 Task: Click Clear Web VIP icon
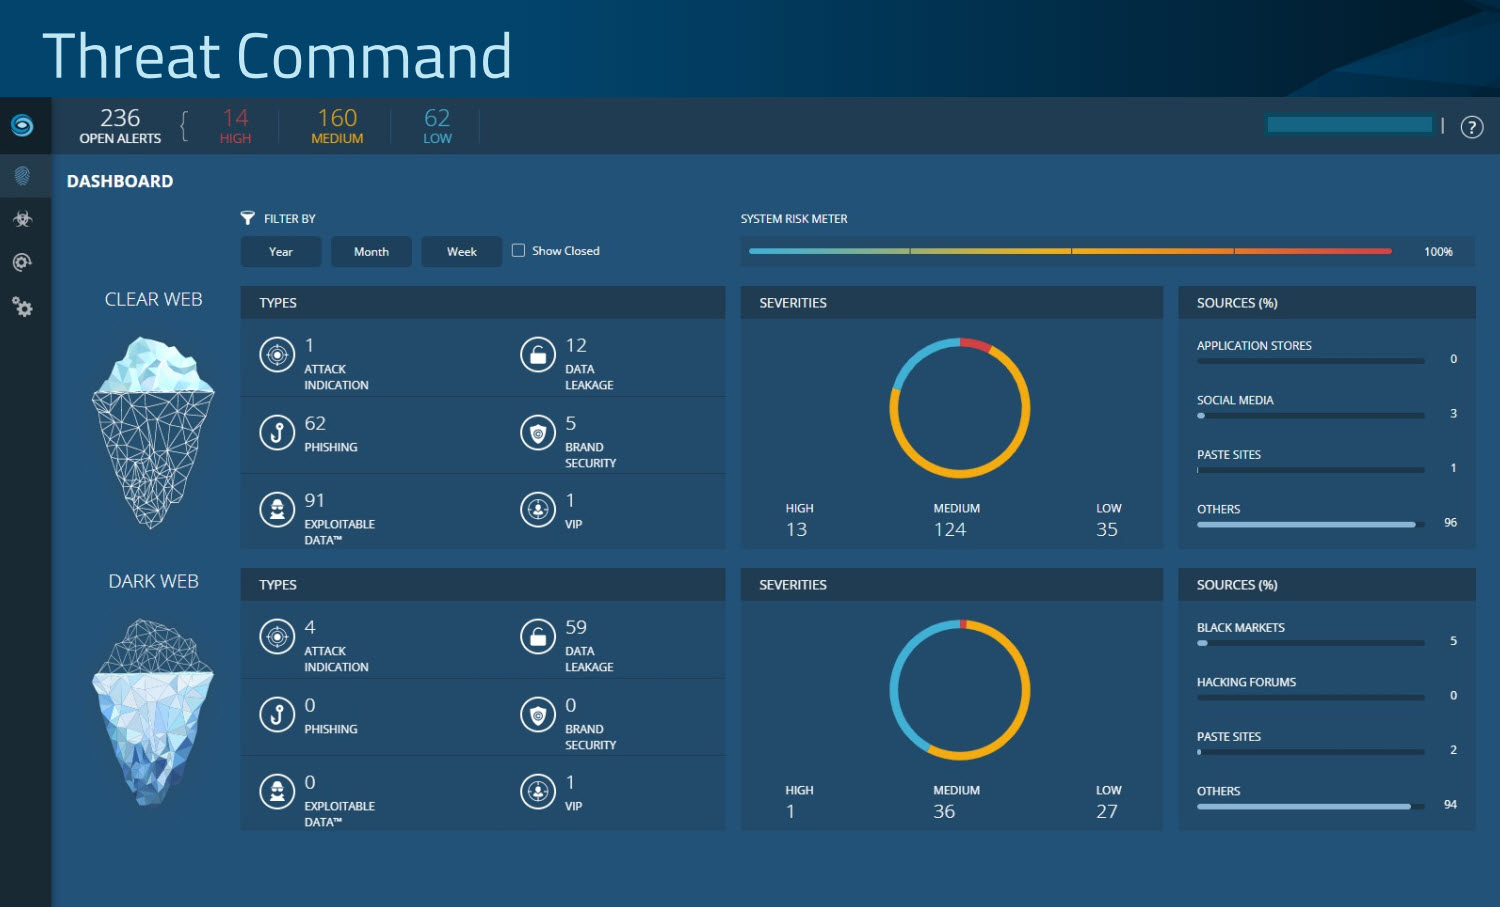[x=538, y=510]
